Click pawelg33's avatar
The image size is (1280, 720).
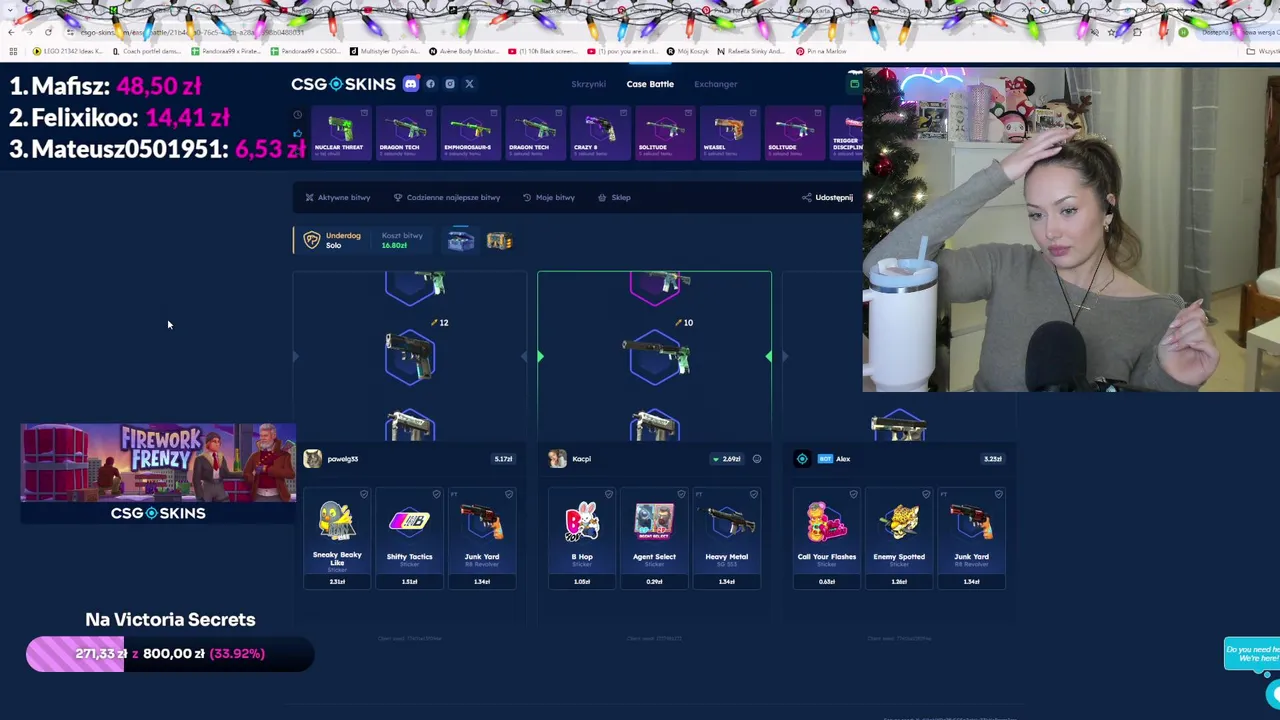click(313, 458)
